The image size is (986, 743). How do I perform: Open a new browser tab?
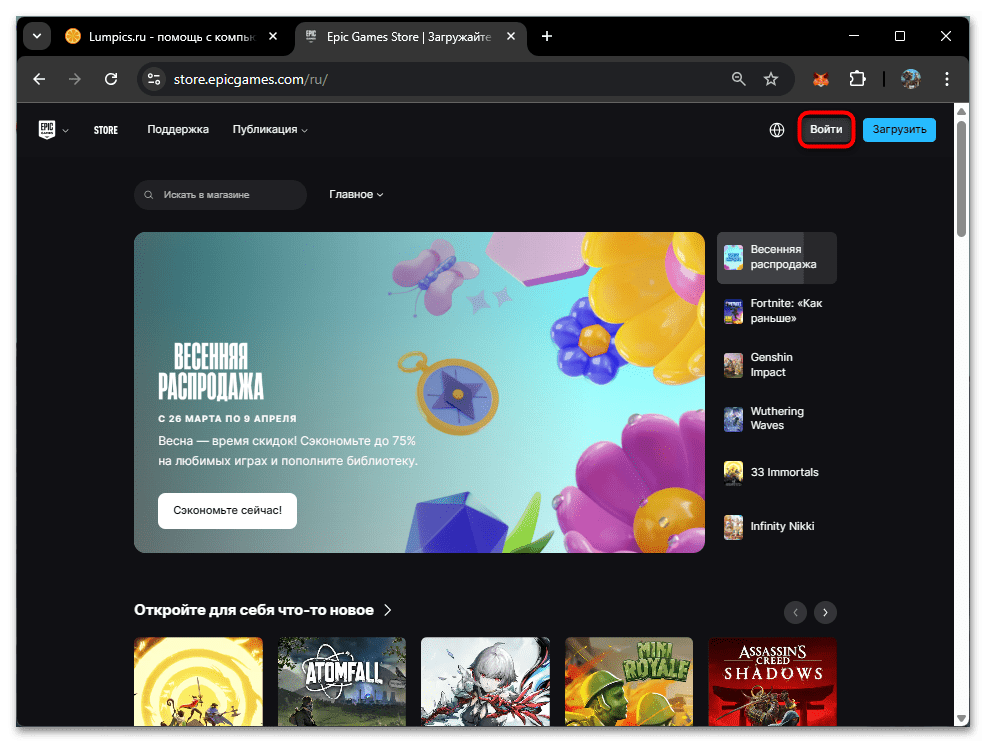point(547,36)
